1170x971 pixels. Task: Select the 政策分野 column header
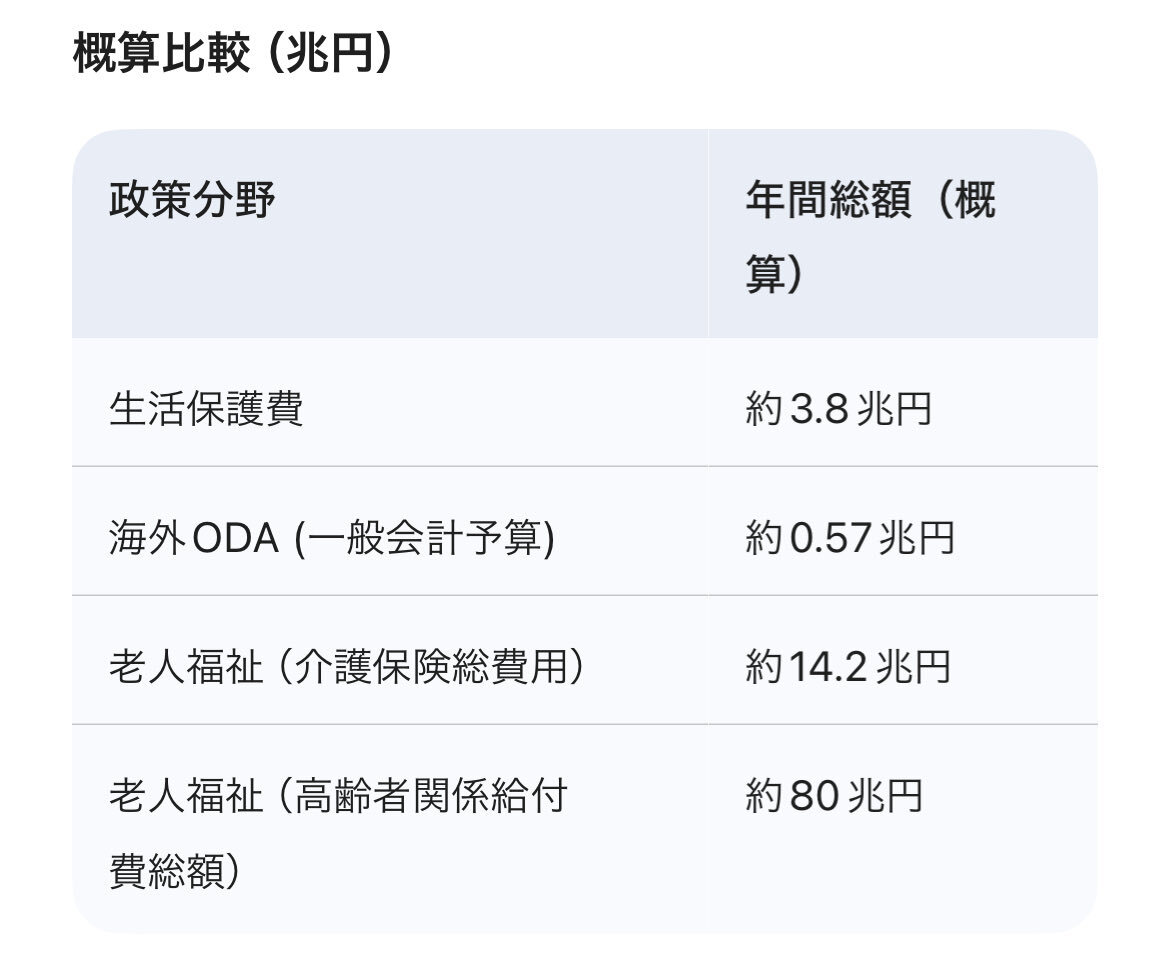pyautogui.click(x=192, y=201)
